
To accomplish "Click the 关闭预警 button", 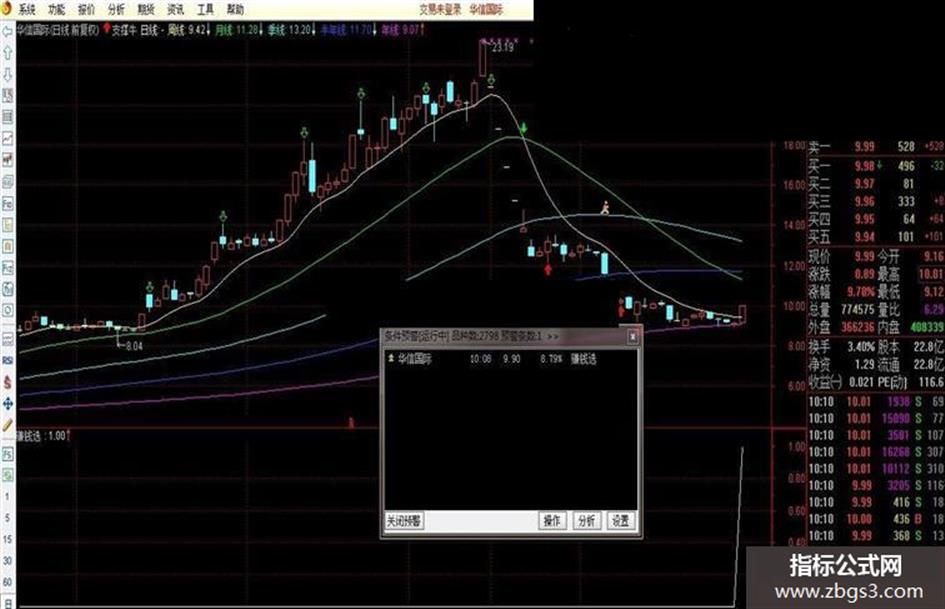I will (404, 520).
